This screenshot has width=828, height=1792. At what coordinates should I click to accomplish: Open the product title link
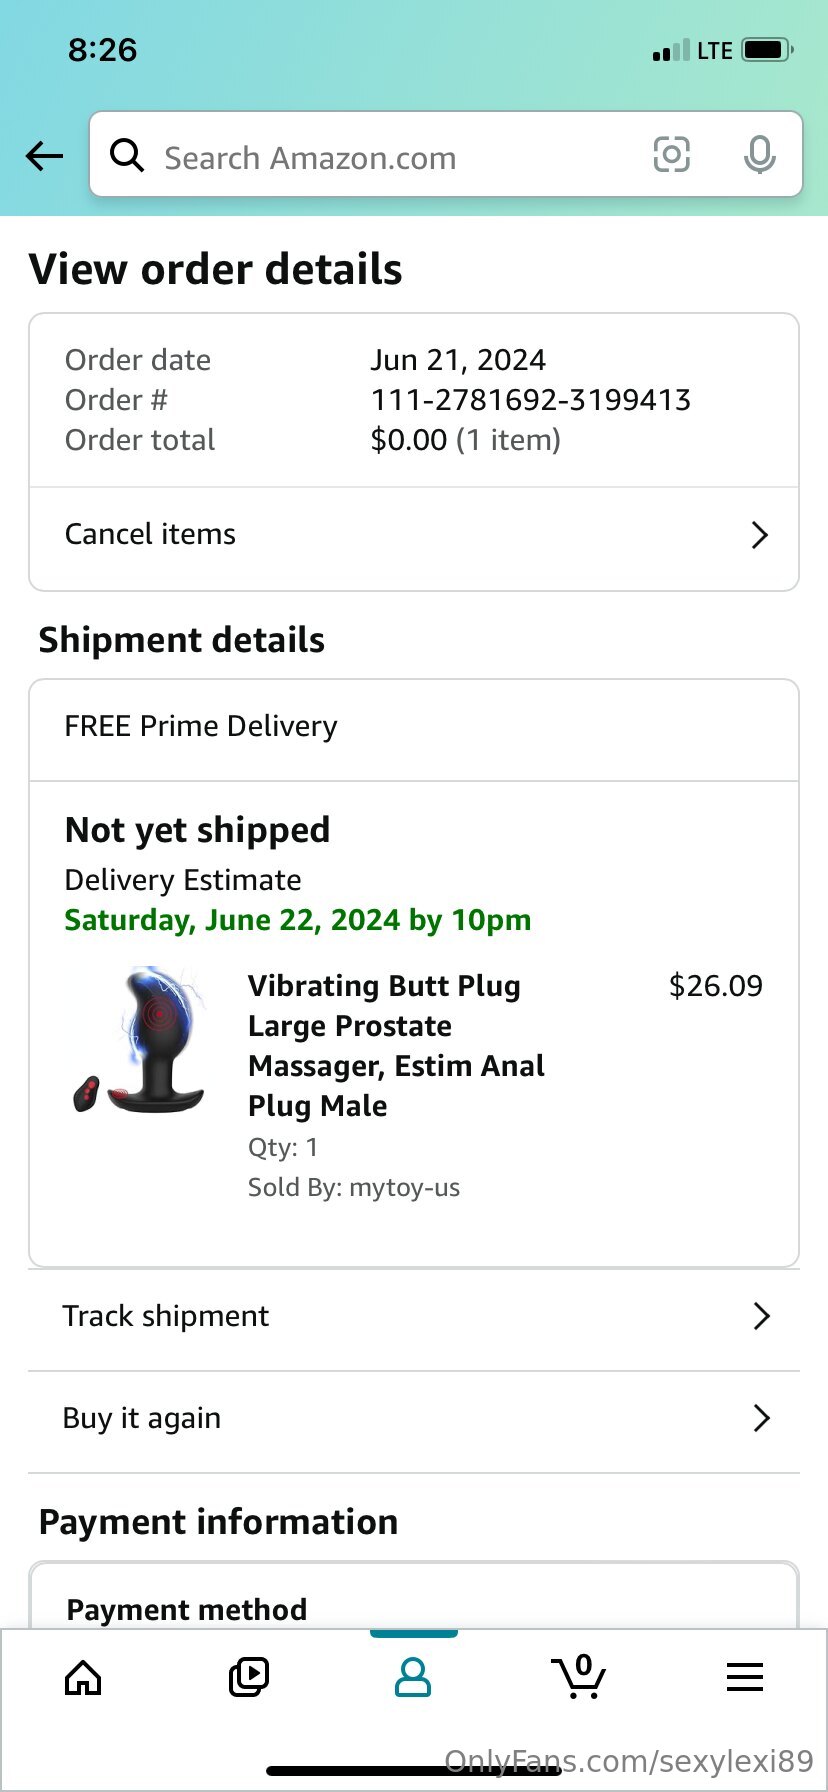(x=397, y=1046)
